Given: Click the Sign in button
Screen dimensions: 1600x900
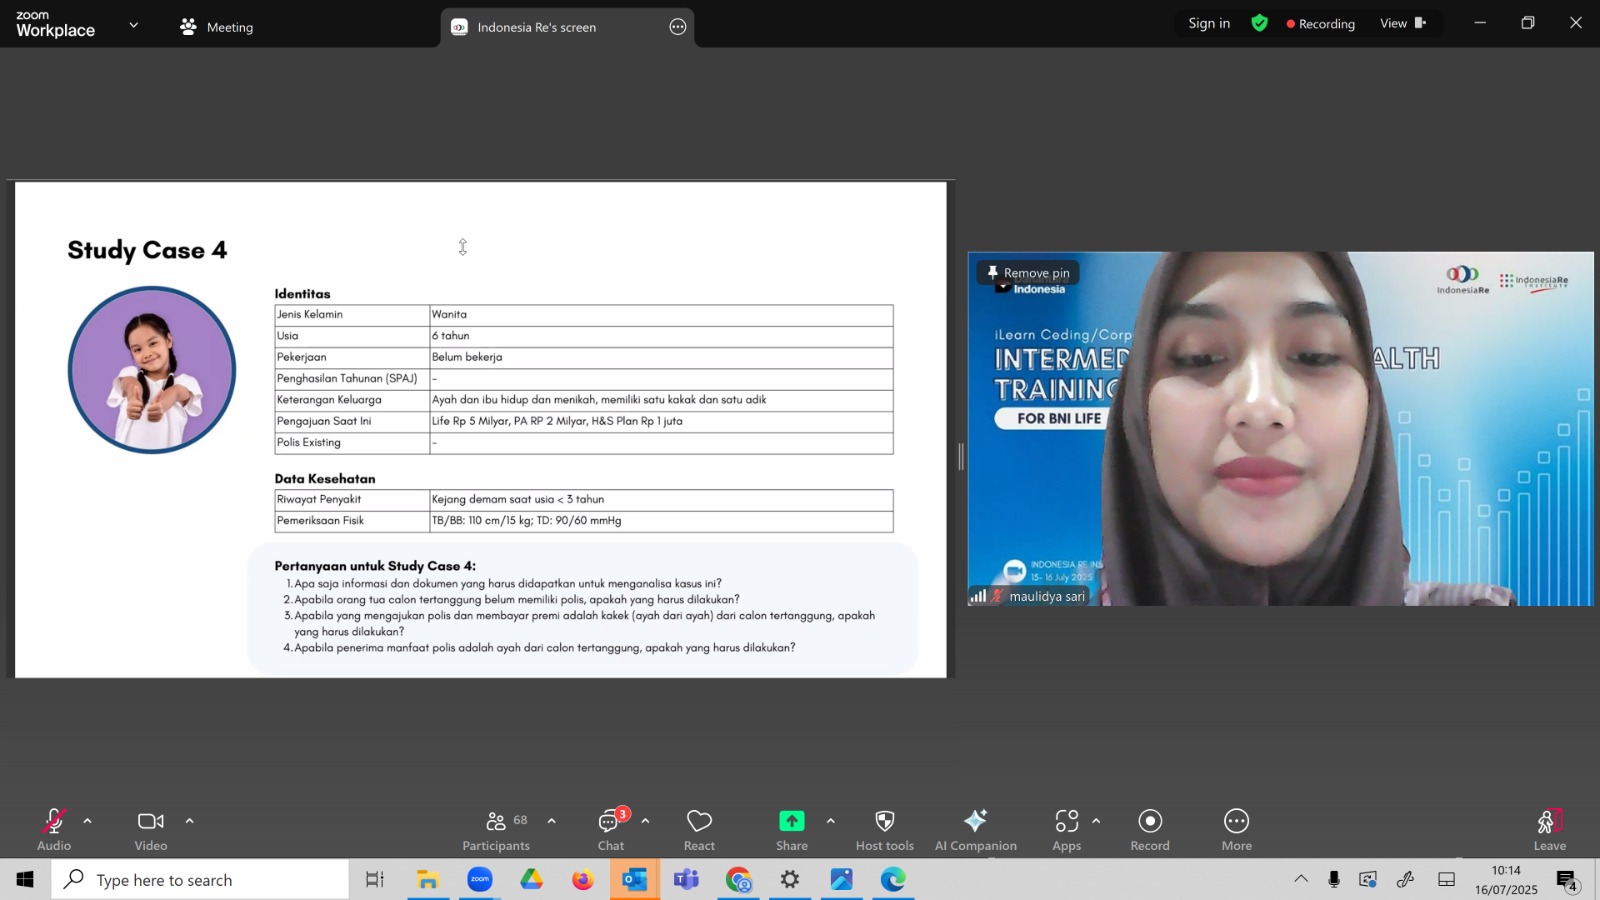Looking at the screenshot, I should (x=1209, y=23).
